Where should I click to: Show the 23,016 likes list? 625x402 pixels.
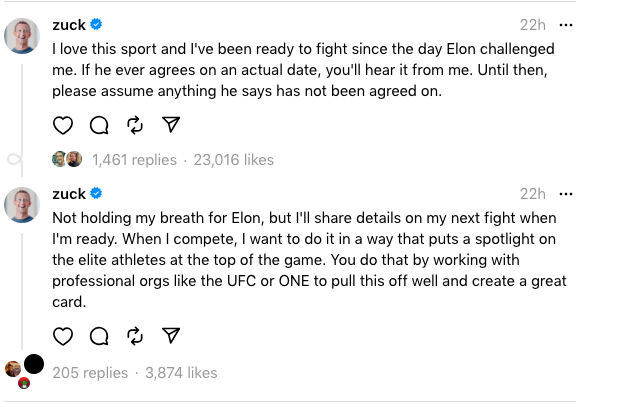point(232,160)
